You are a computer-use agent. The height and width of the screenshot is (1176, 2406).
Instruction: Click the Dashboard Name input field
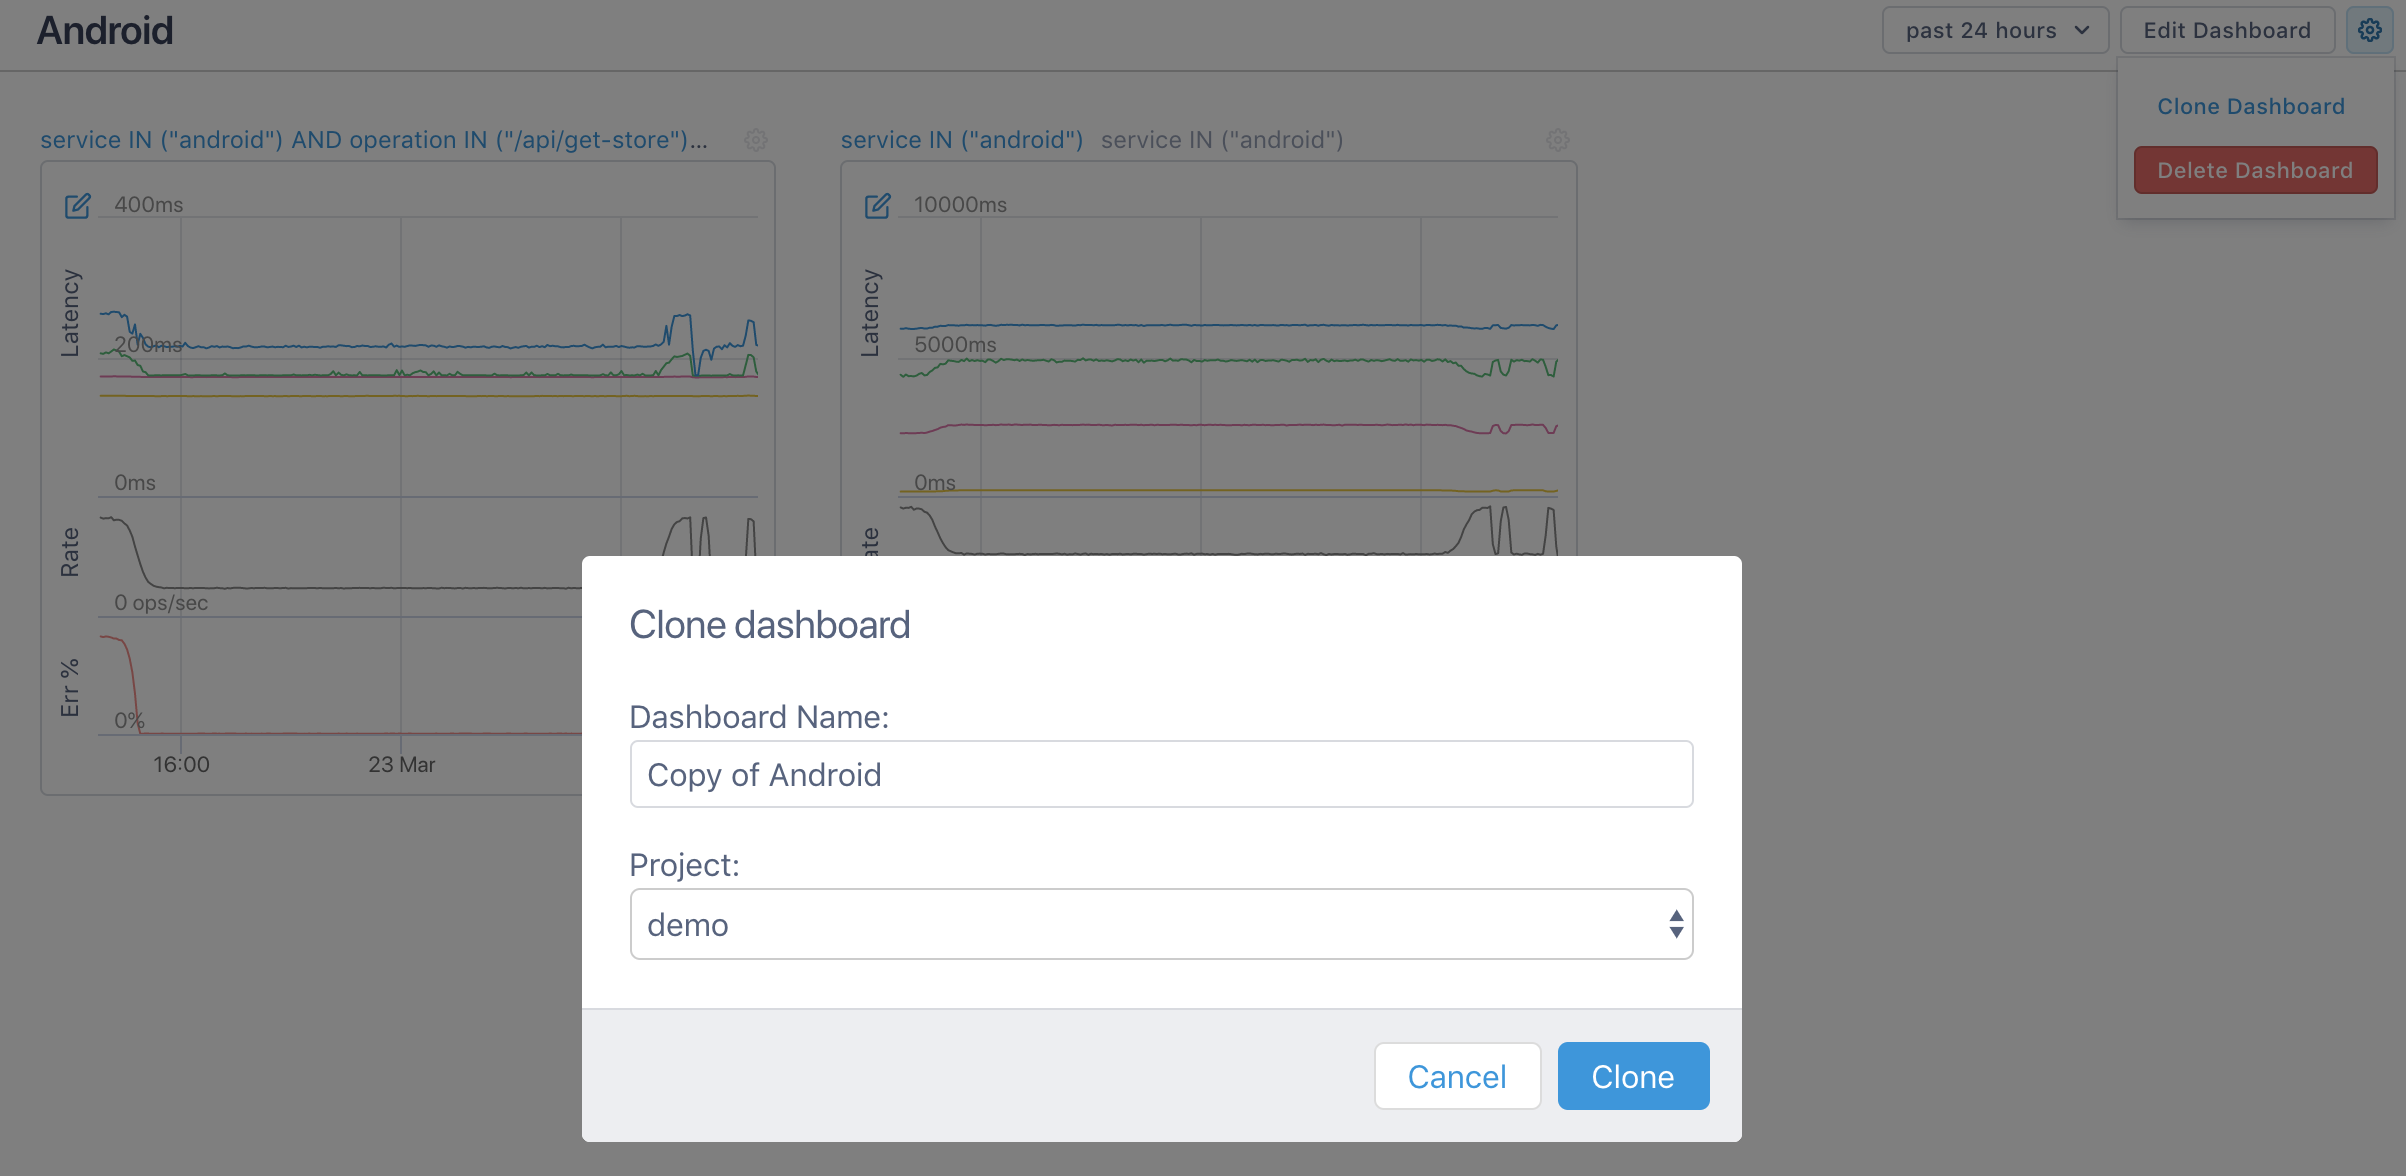[x=1160, y=773]
